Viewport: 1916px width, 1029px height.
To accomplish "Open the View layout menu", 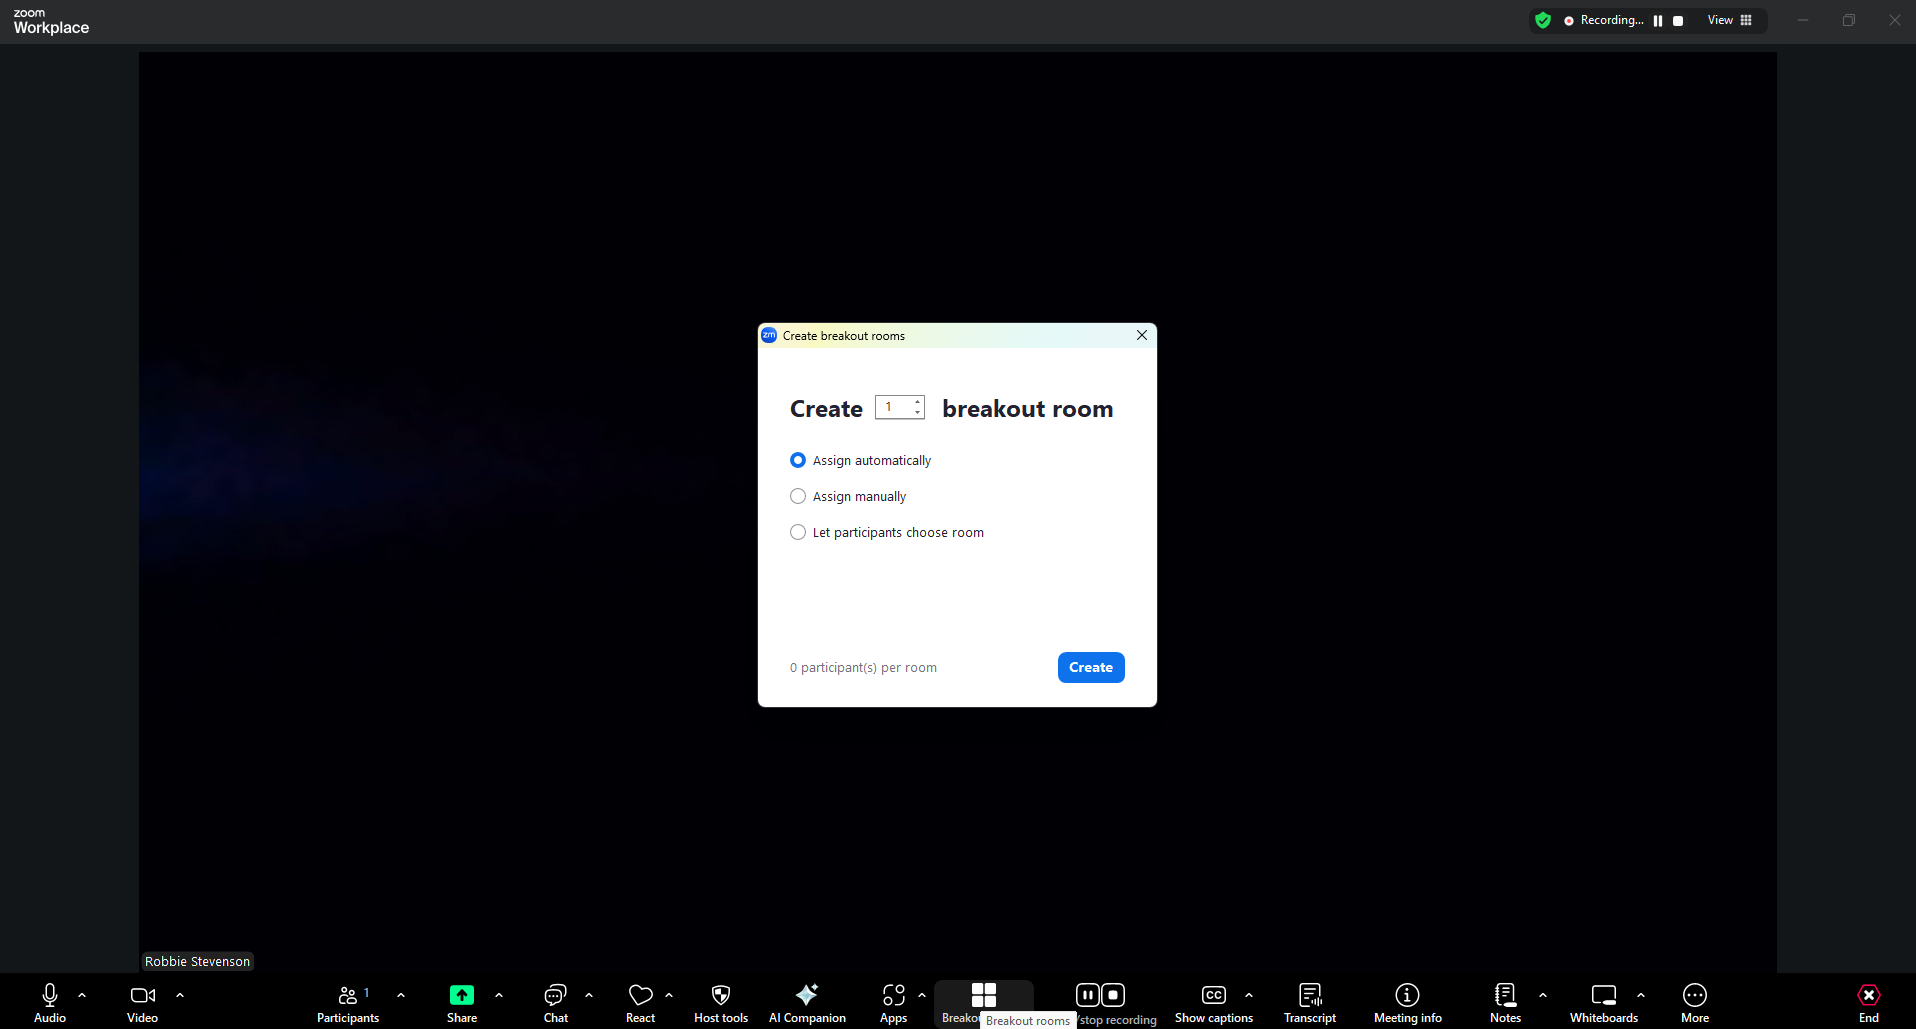I will 1729,20.
